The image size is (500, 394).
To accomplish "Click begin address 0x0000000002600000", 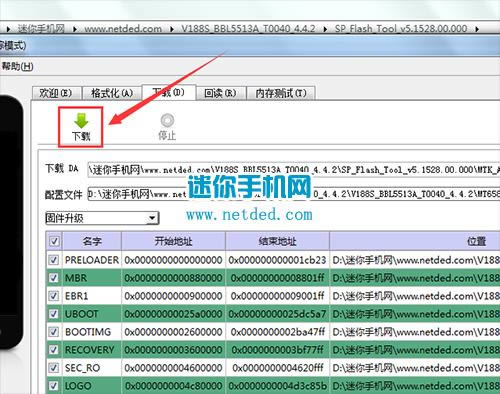I will click(173, 332).
